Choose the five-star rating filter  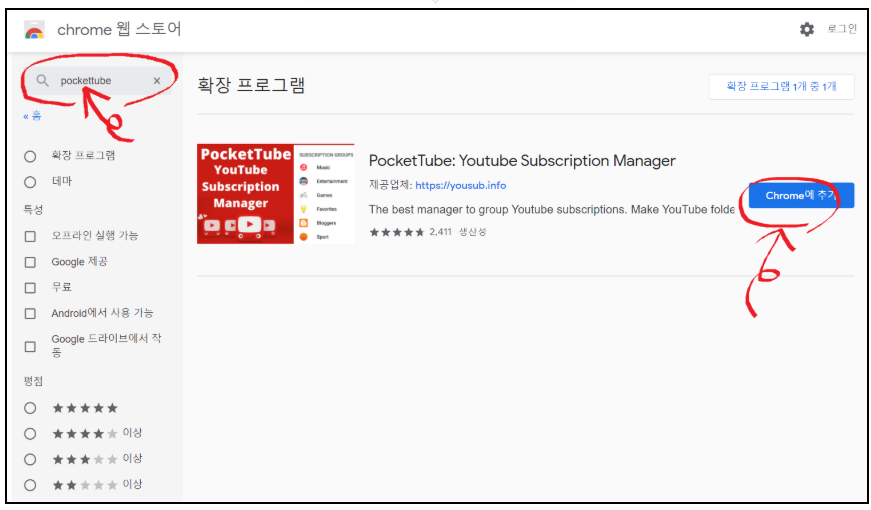[x=30, y=408]
